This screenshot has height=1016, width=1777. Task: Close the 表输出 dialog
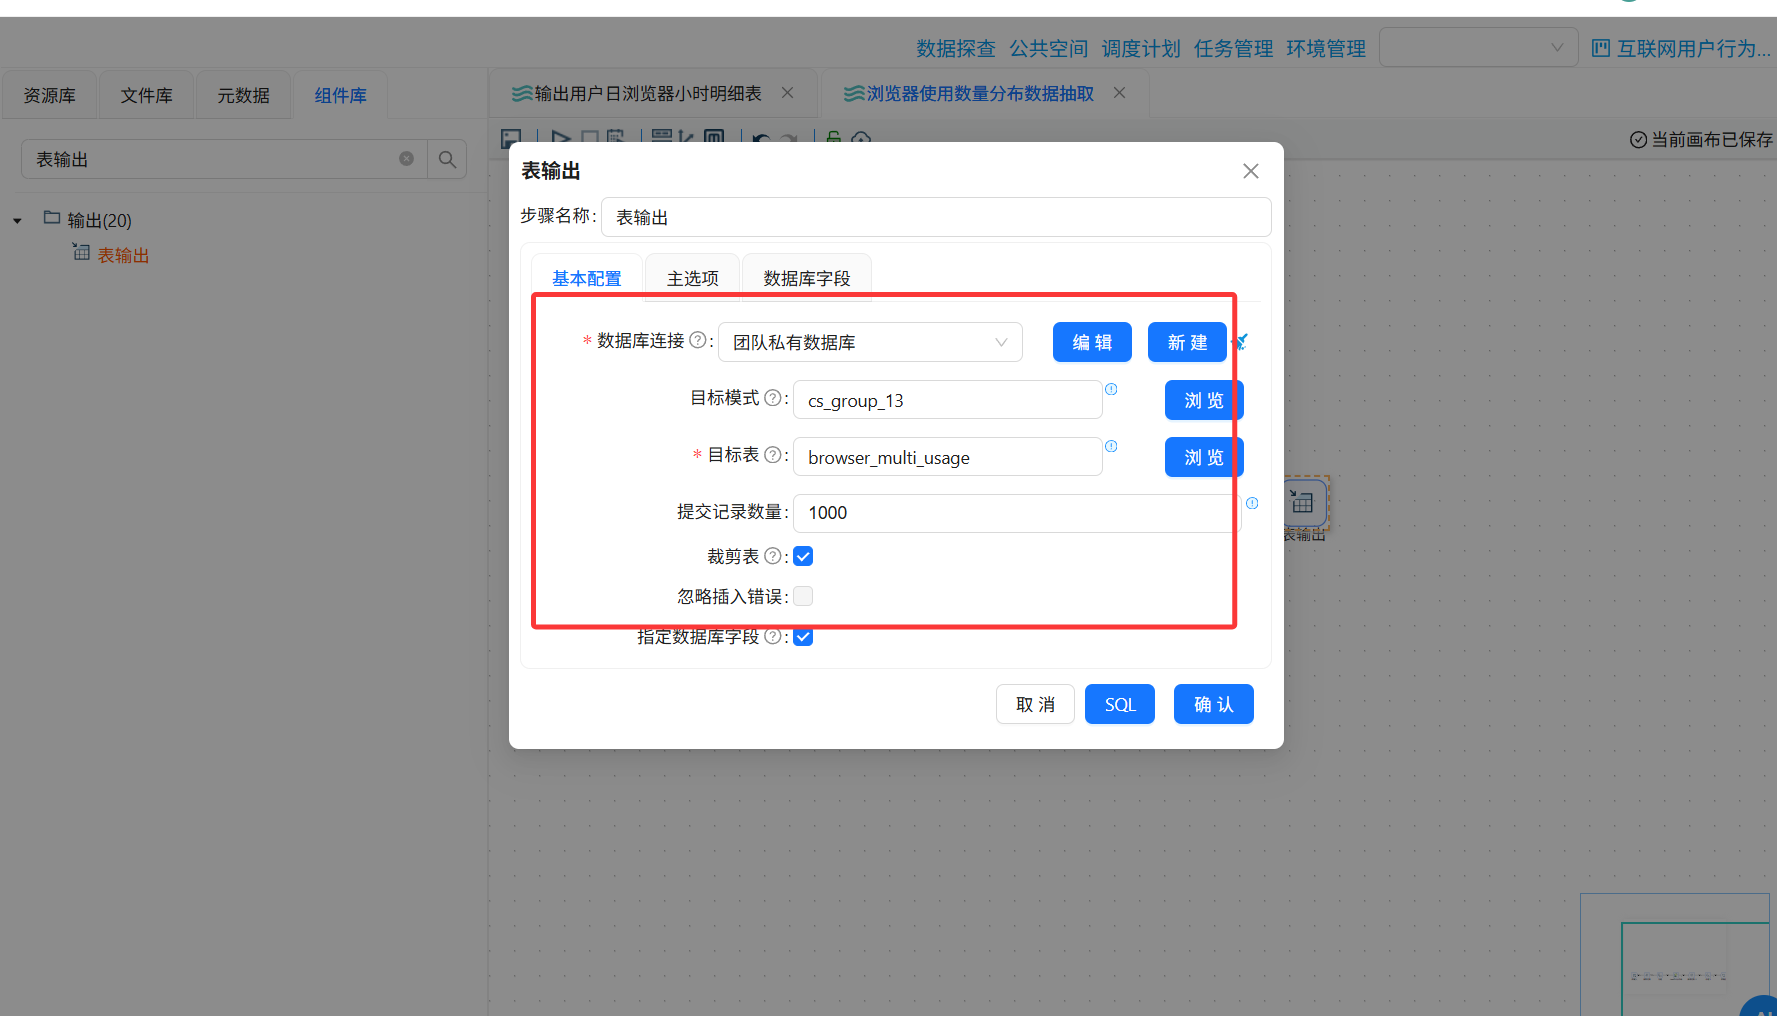tap(1250, 171)
